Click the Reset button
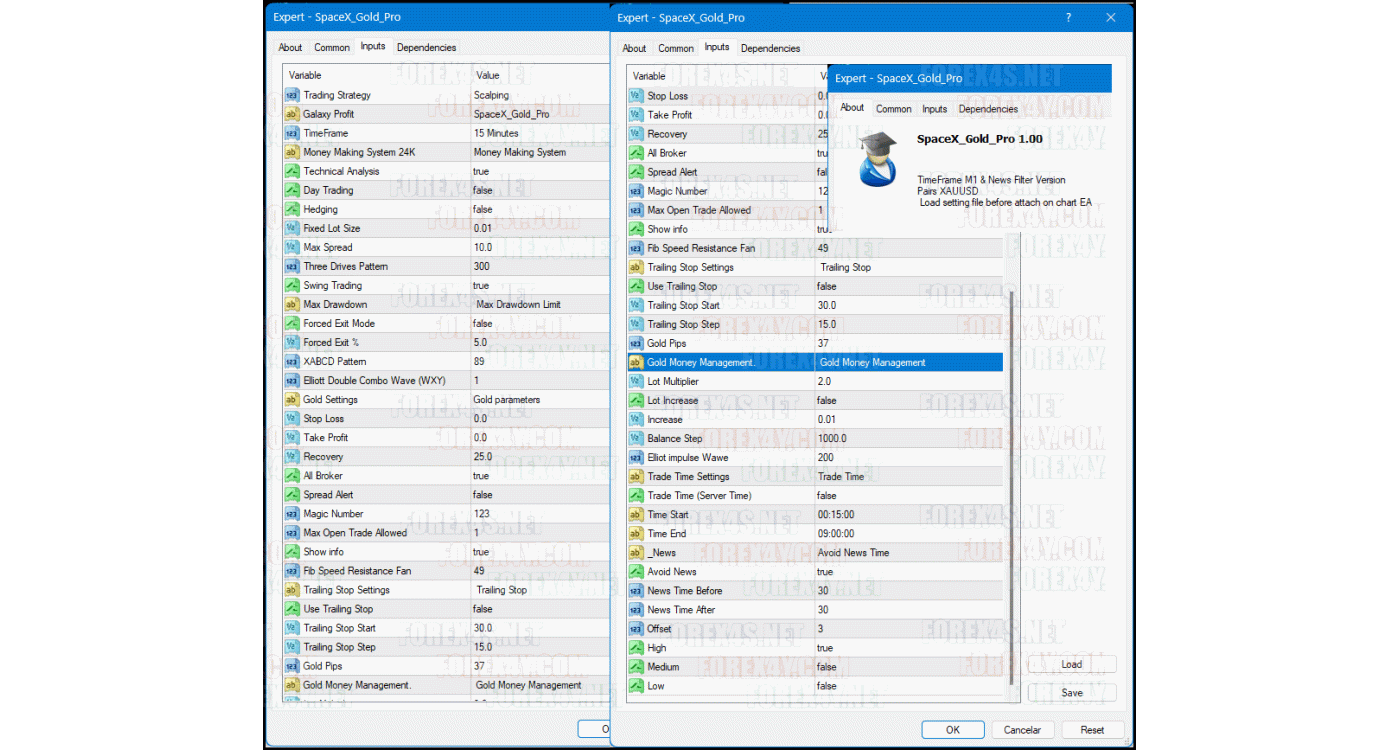The height and width of the screenshot is (750, 1400). 1092,730
